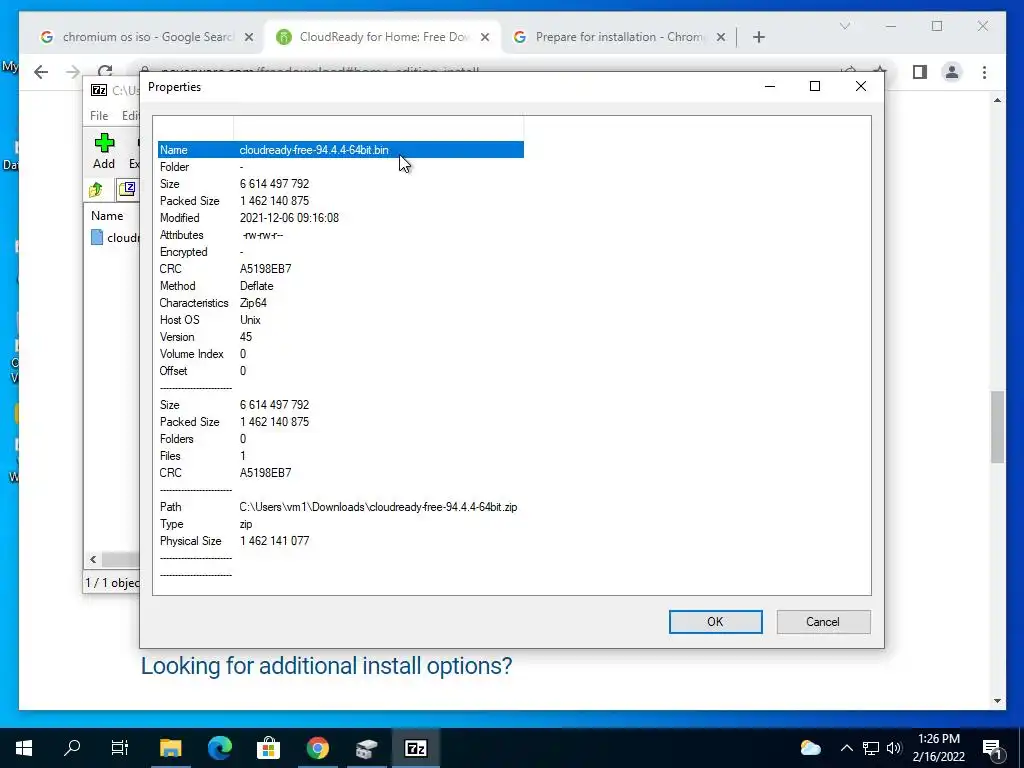1024x768 pixels.
Task: Open the 7-Zip taskbar button
Action: tap(415, 748)
